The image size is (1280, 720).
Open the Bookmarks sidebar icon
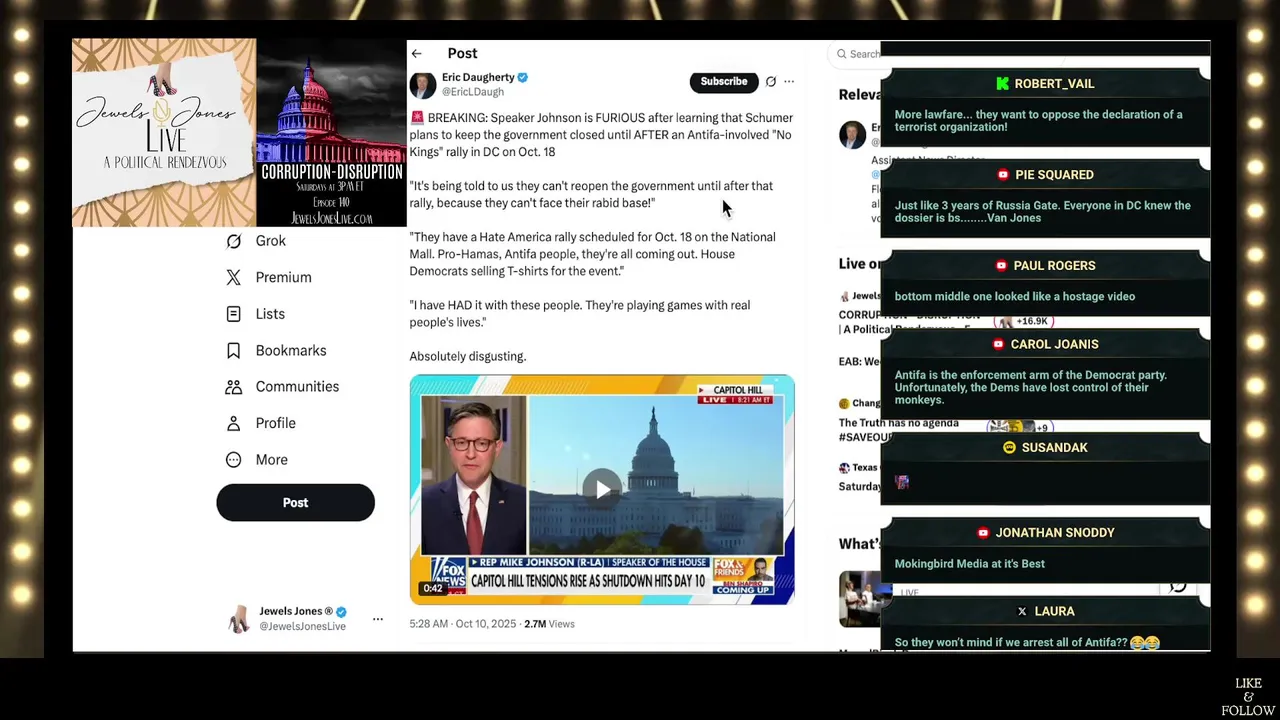point(233,350)
